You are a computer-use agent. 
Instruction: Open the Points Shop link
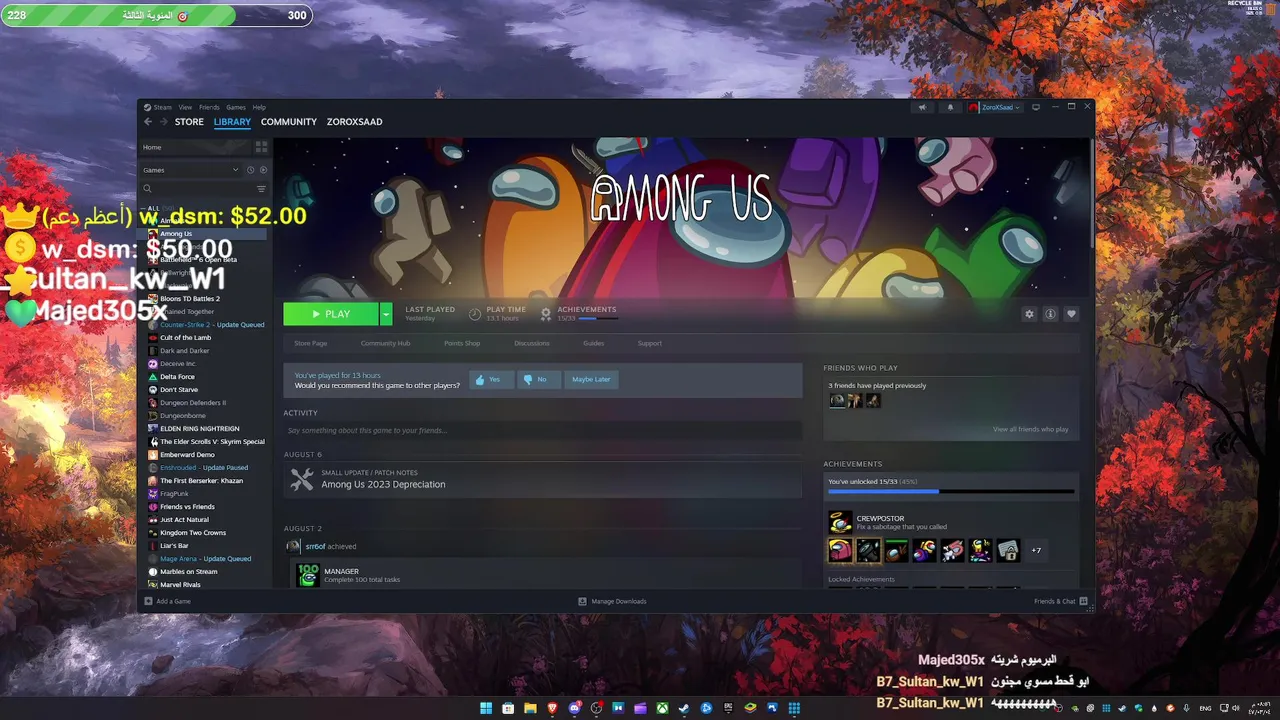pos(462,343)
